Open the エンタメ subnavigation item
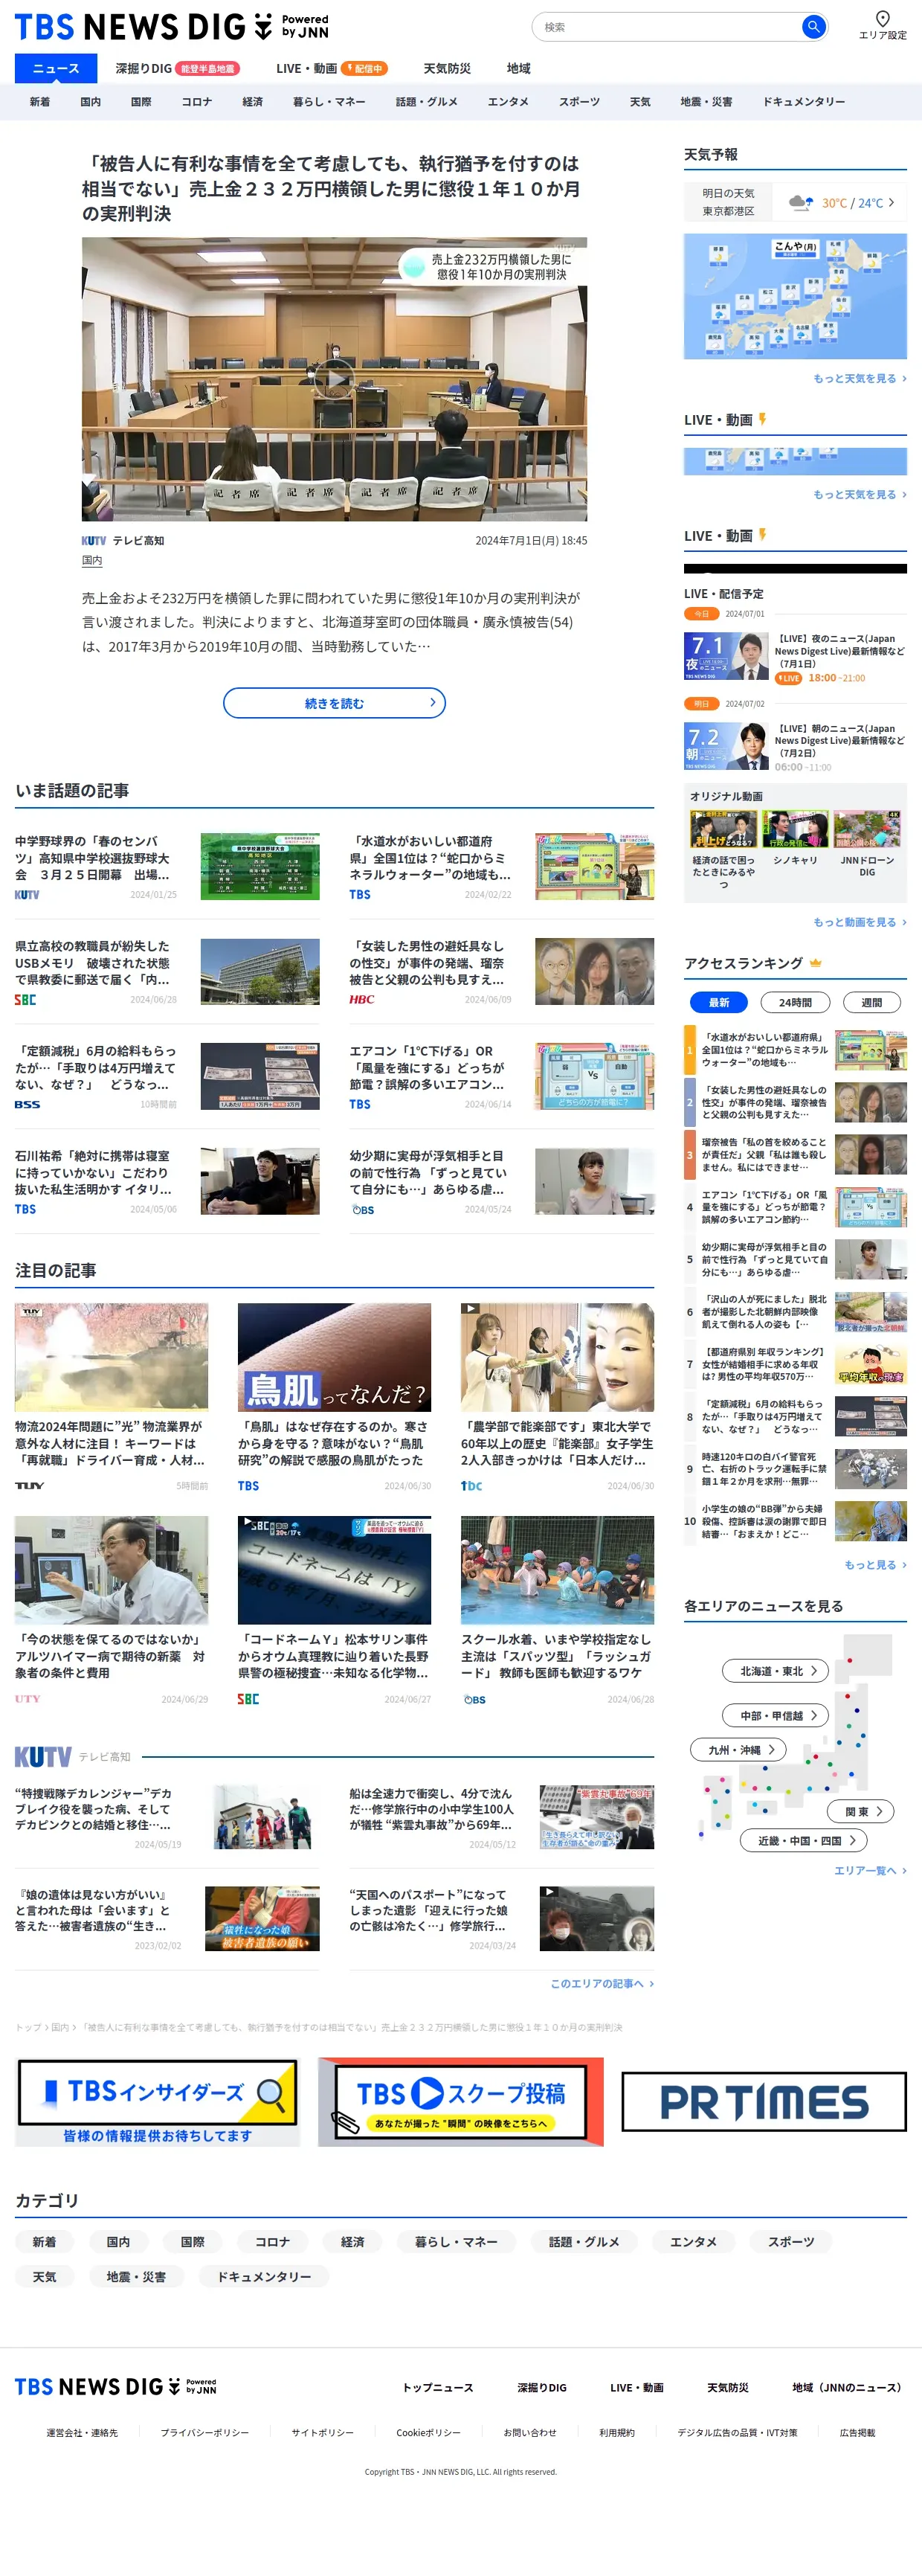The height and width of the screenshot is (2576, 922). pyautogui.click(x=508, y=102)
